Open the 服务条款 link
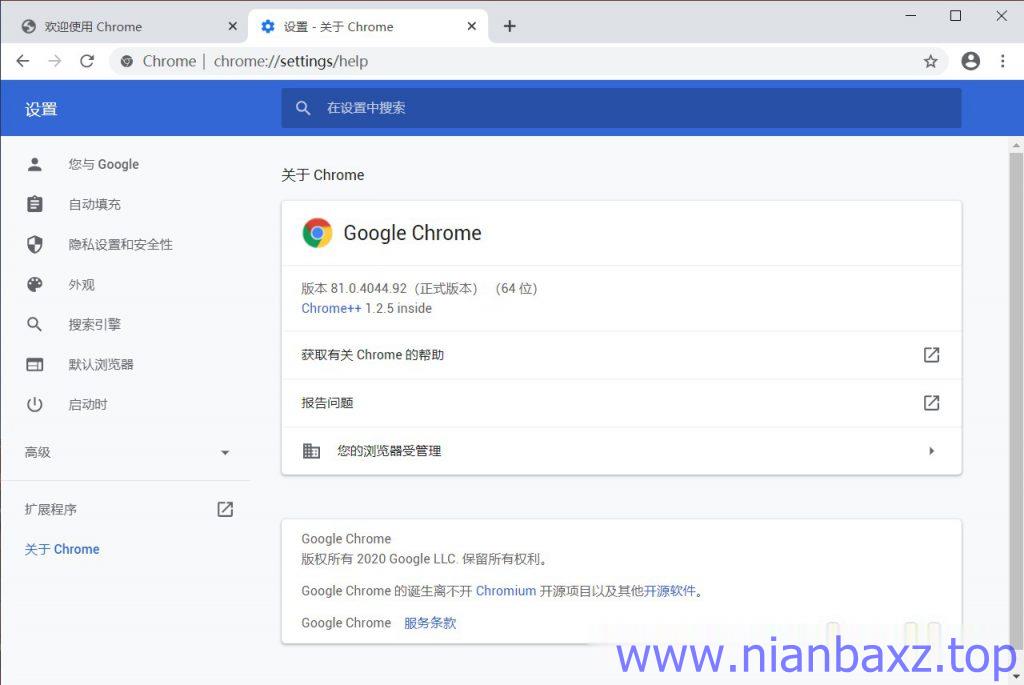The image size is (1024, 685). 430,623
